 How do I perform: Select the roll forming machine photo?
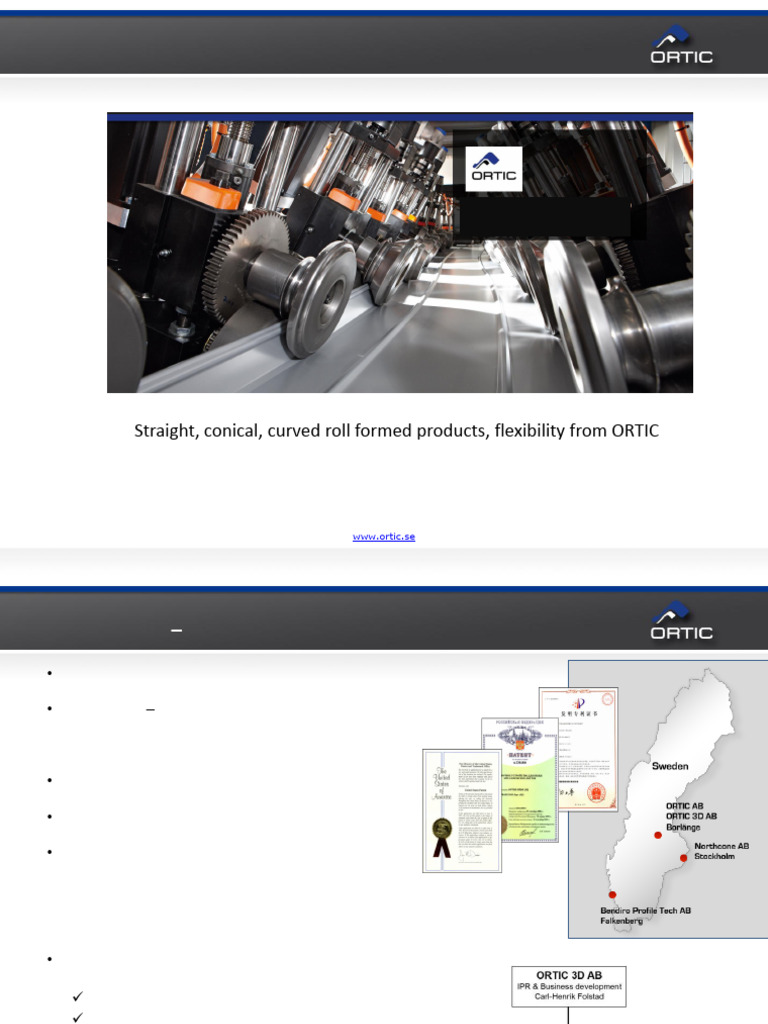click(400, 253)
